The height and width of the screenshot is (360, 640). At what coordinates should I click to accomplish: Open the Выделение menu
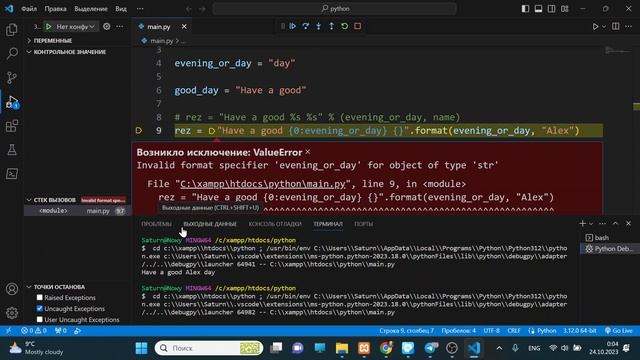91,9
